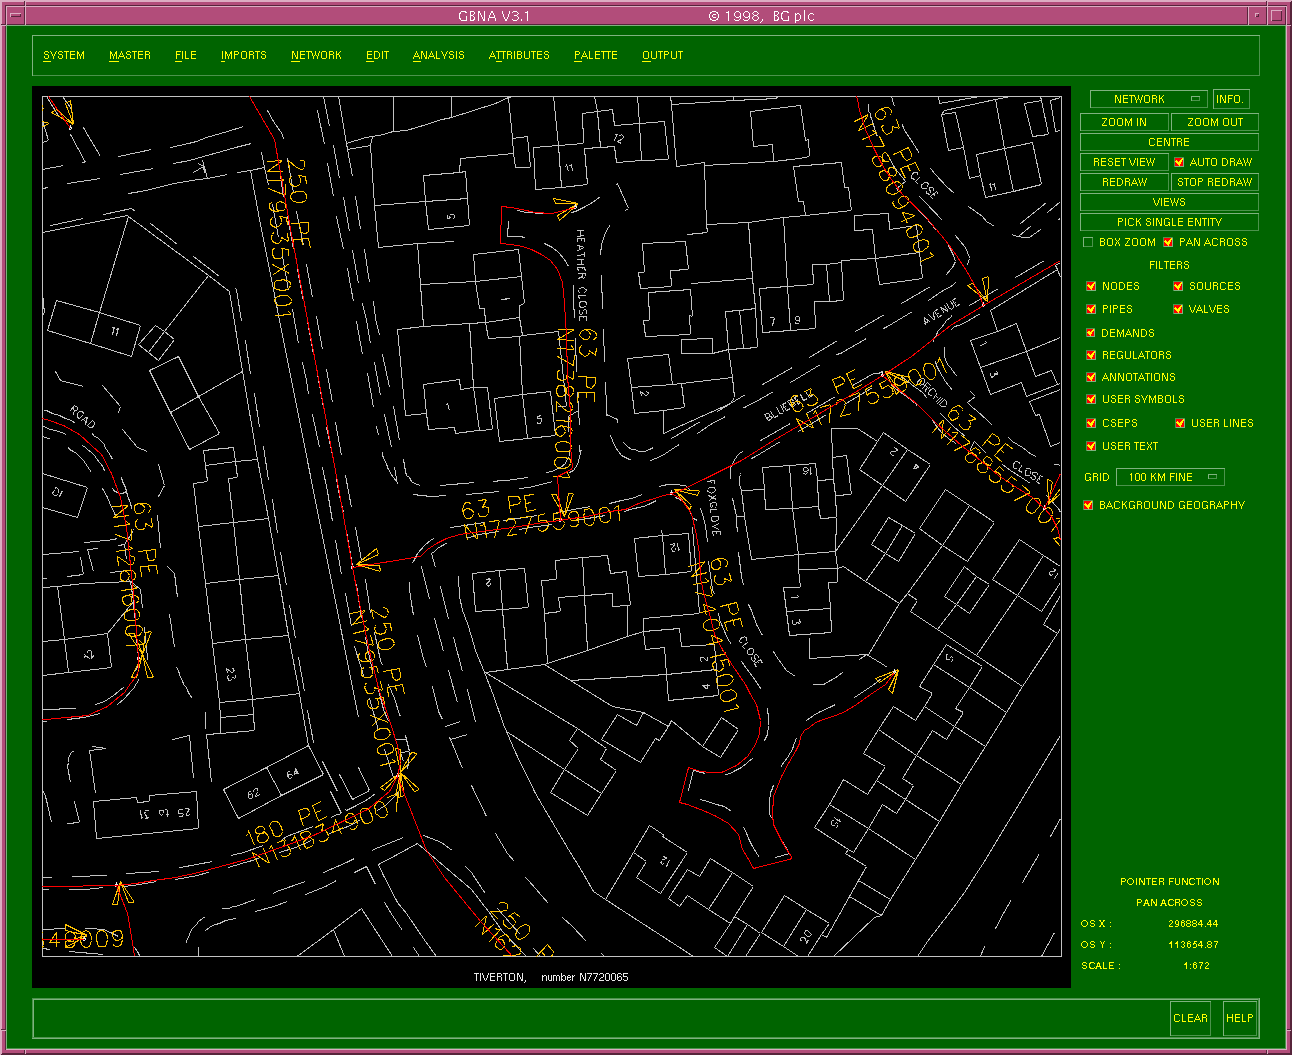The image size is (1292, 1055).
Task: Open the Palette menu
Action: (595, 55)
